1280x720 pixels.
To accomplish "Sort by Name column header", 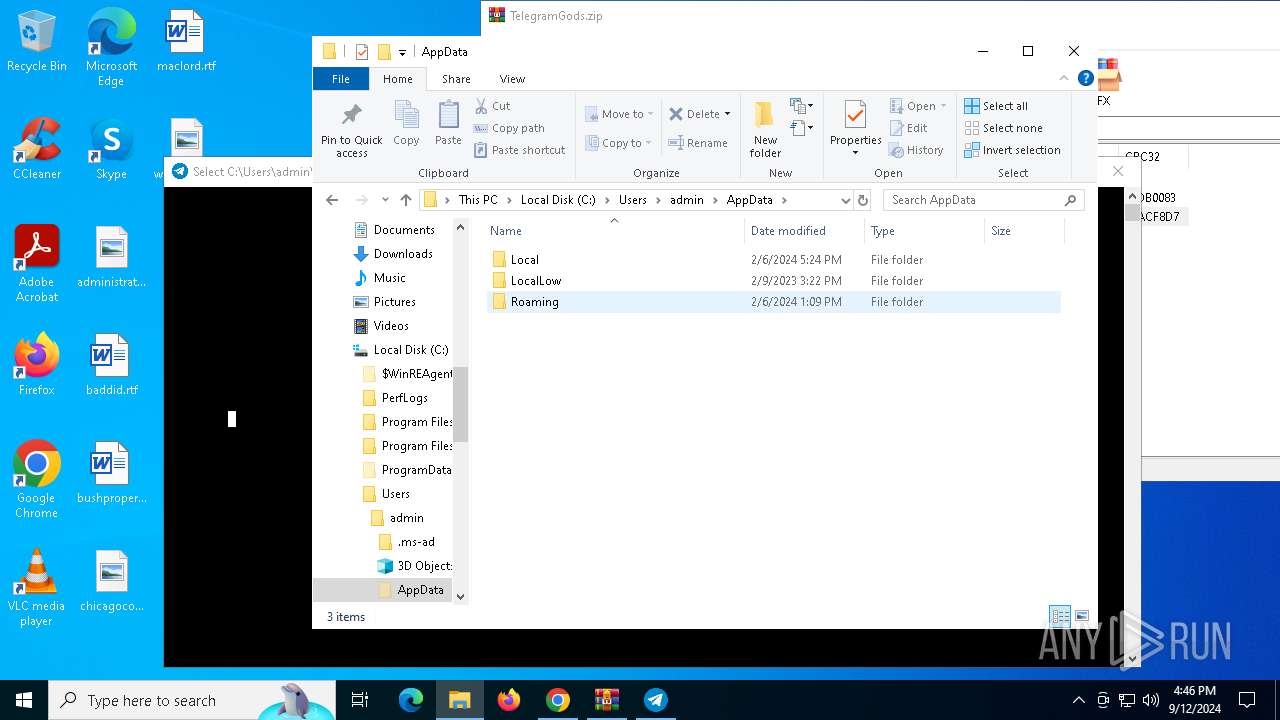I will pos(615,231).
